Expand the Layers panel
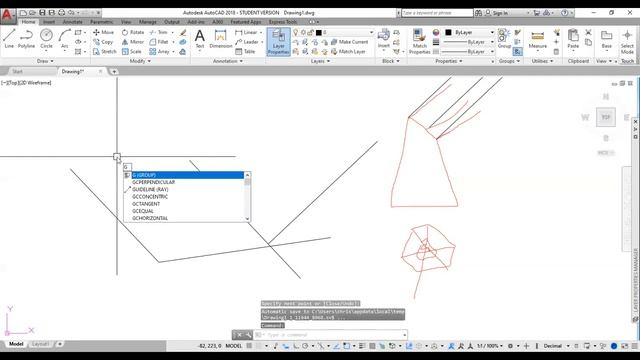Viewport: 640px width, 360px height. [320, 61]
